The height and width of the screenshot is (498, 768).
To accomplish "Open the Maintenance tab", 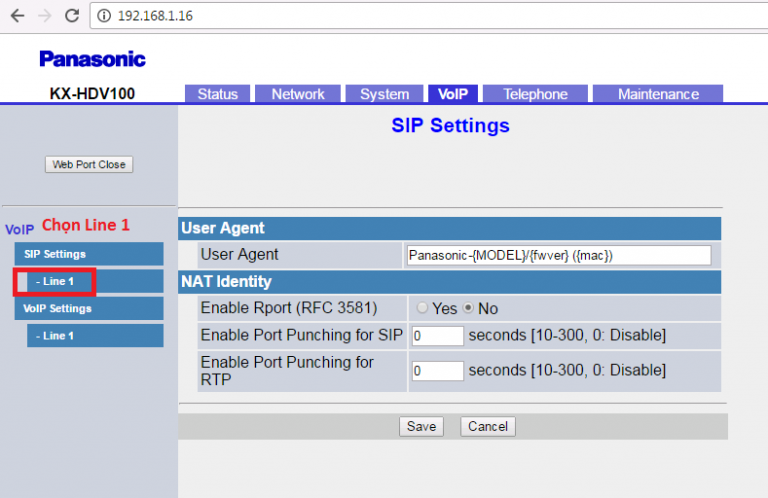I will click(657, 94).
